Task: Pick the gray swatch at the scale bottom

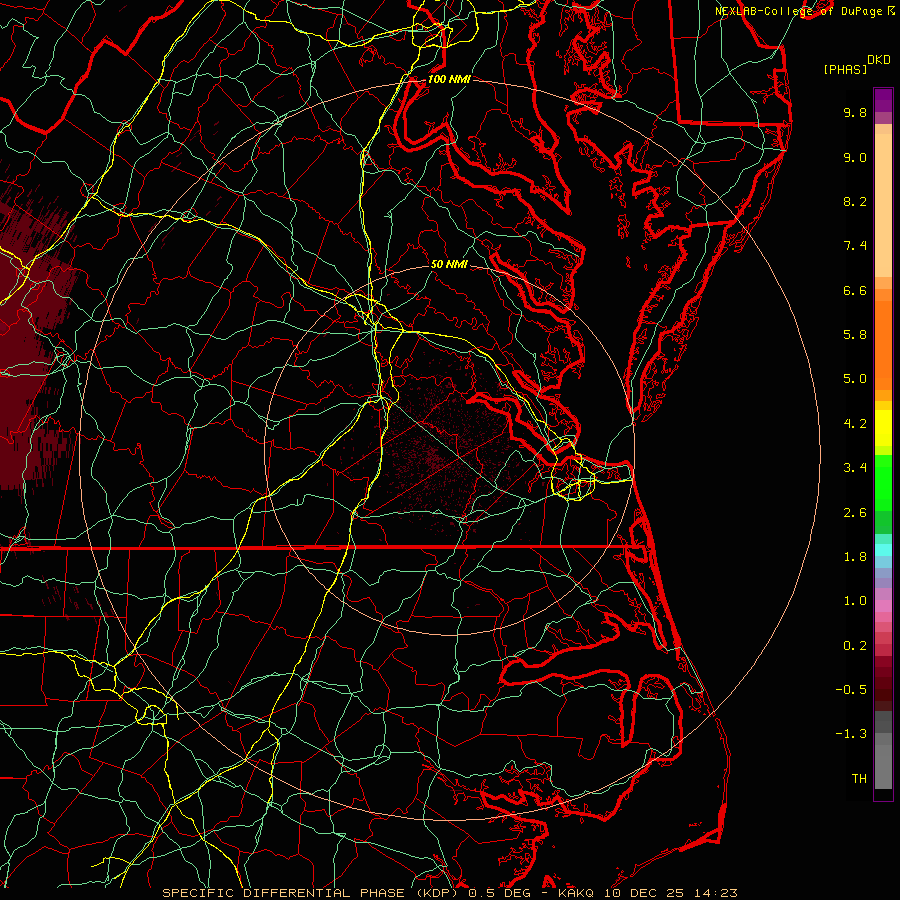Action: pos(883,766)
